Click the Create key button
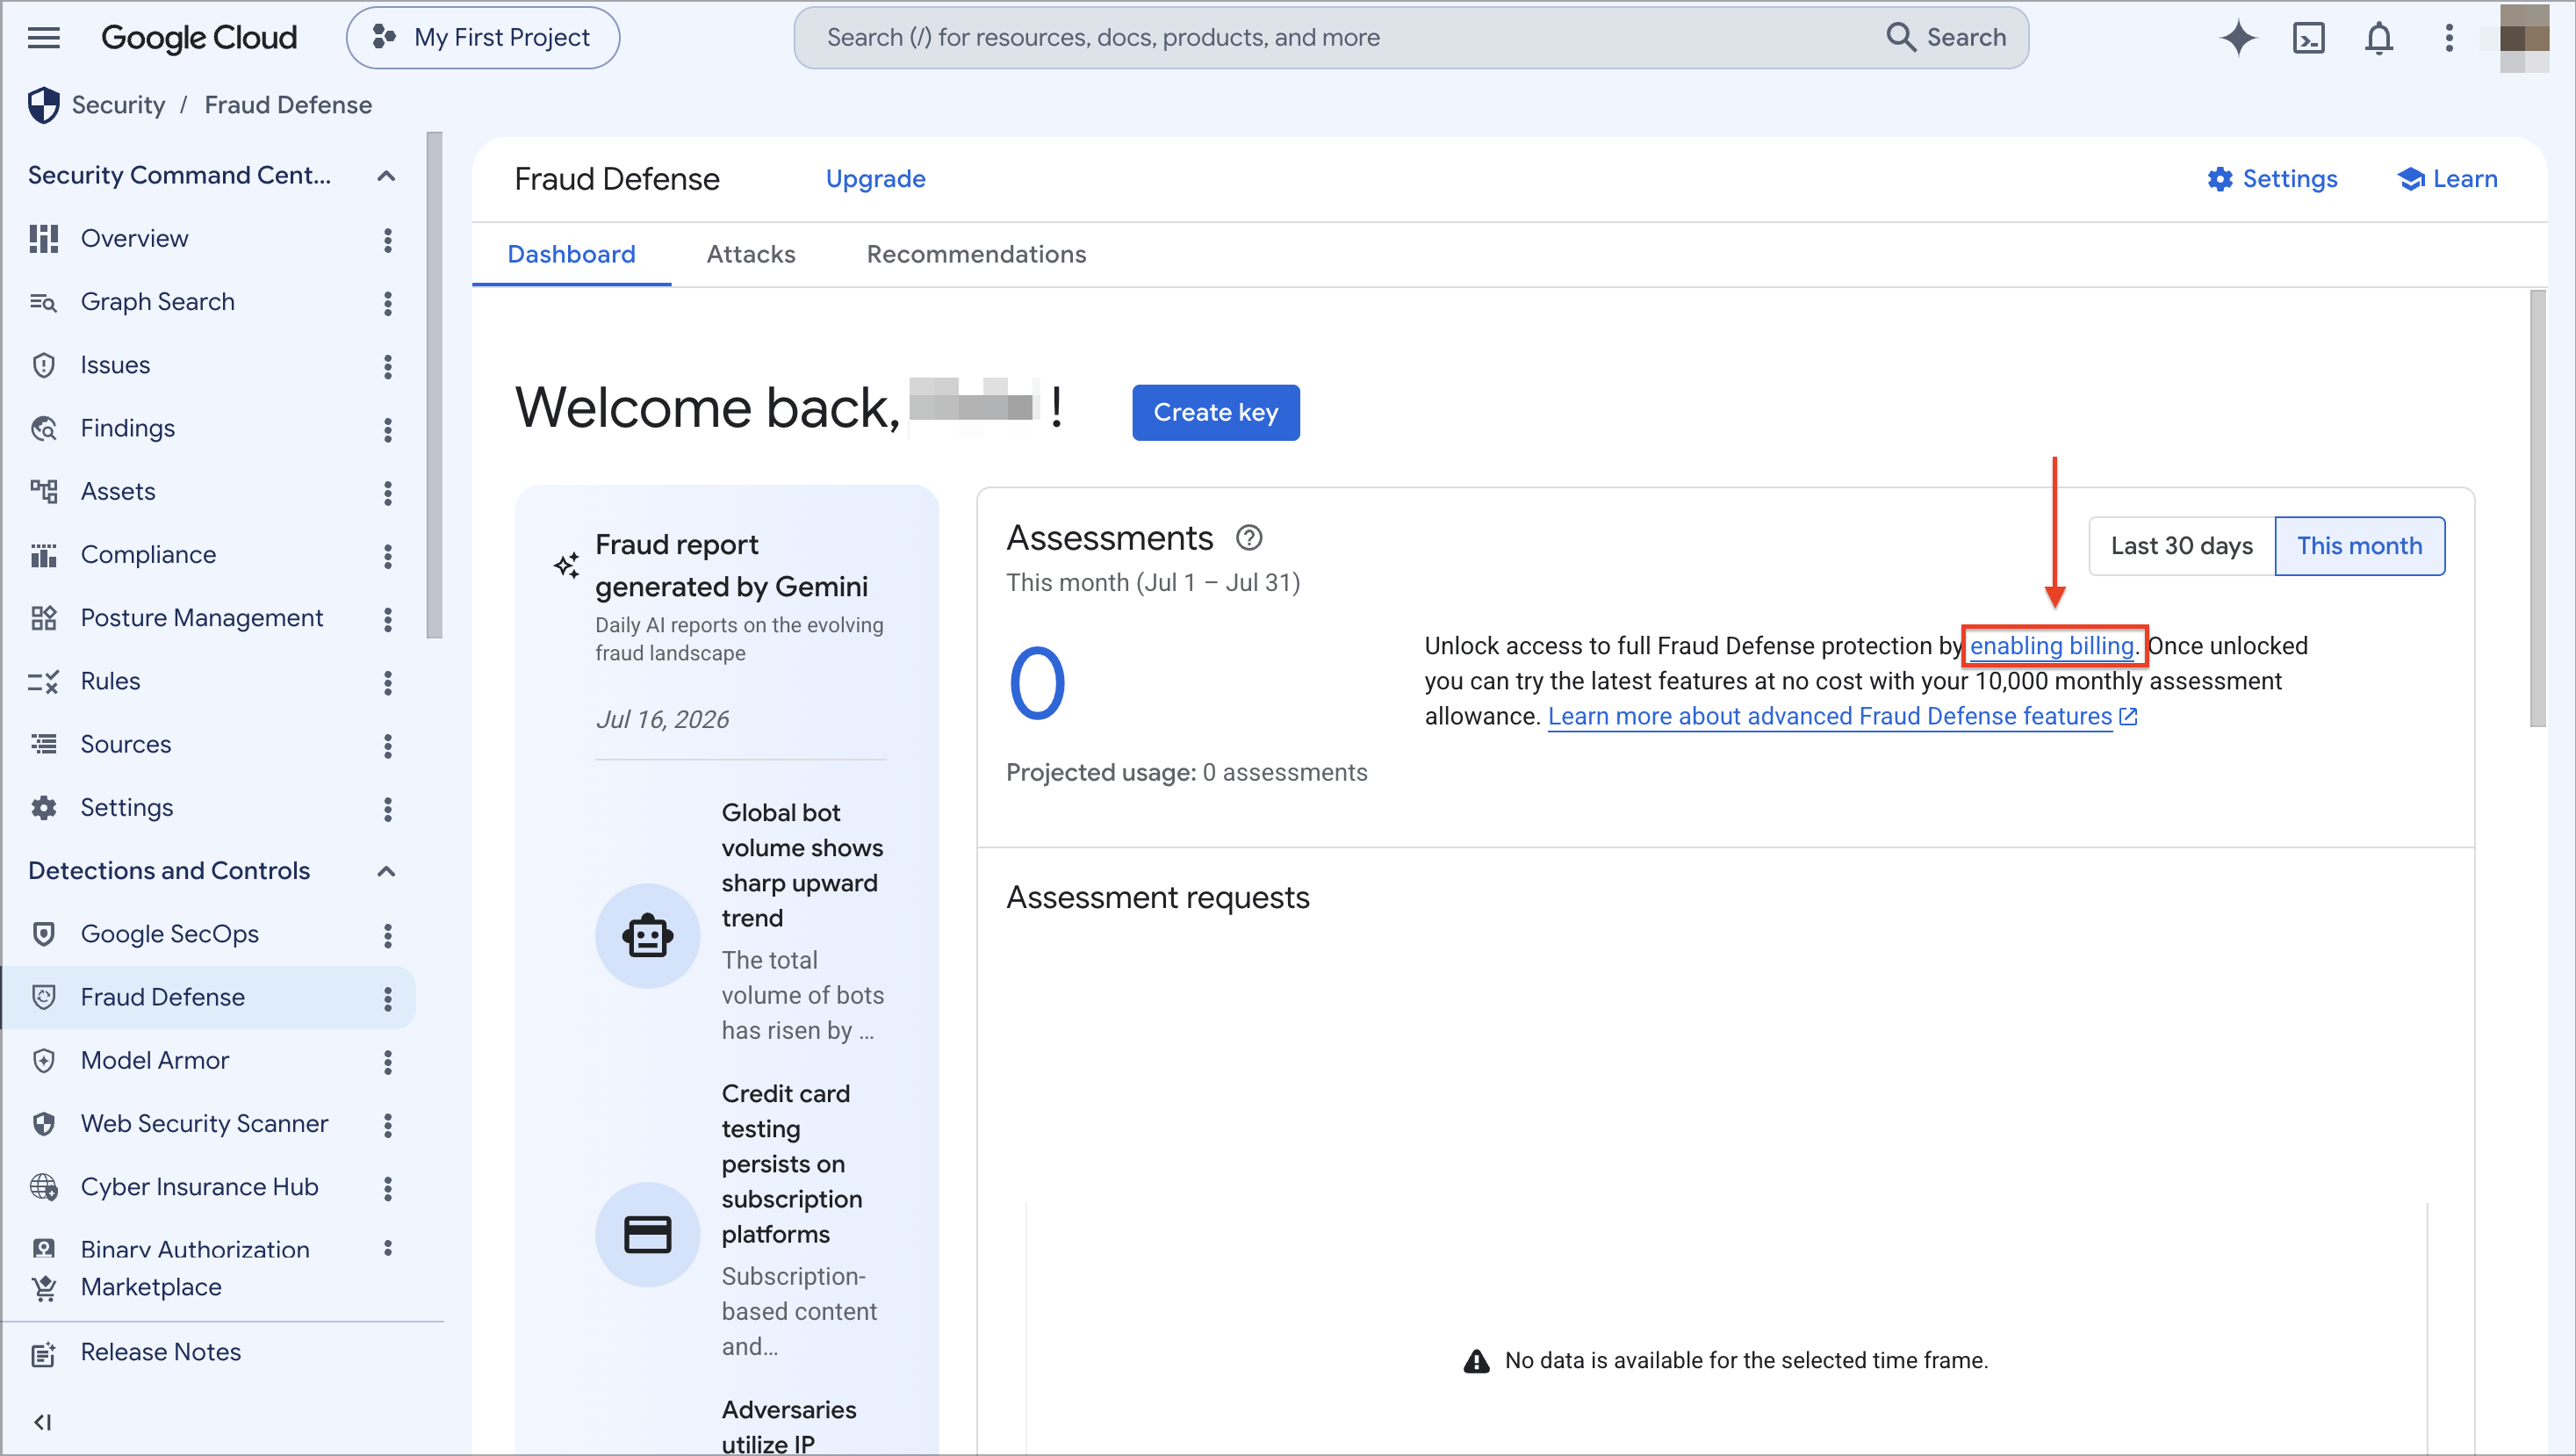This screenshot has width=2576, height=1456. click(1215, 412)
